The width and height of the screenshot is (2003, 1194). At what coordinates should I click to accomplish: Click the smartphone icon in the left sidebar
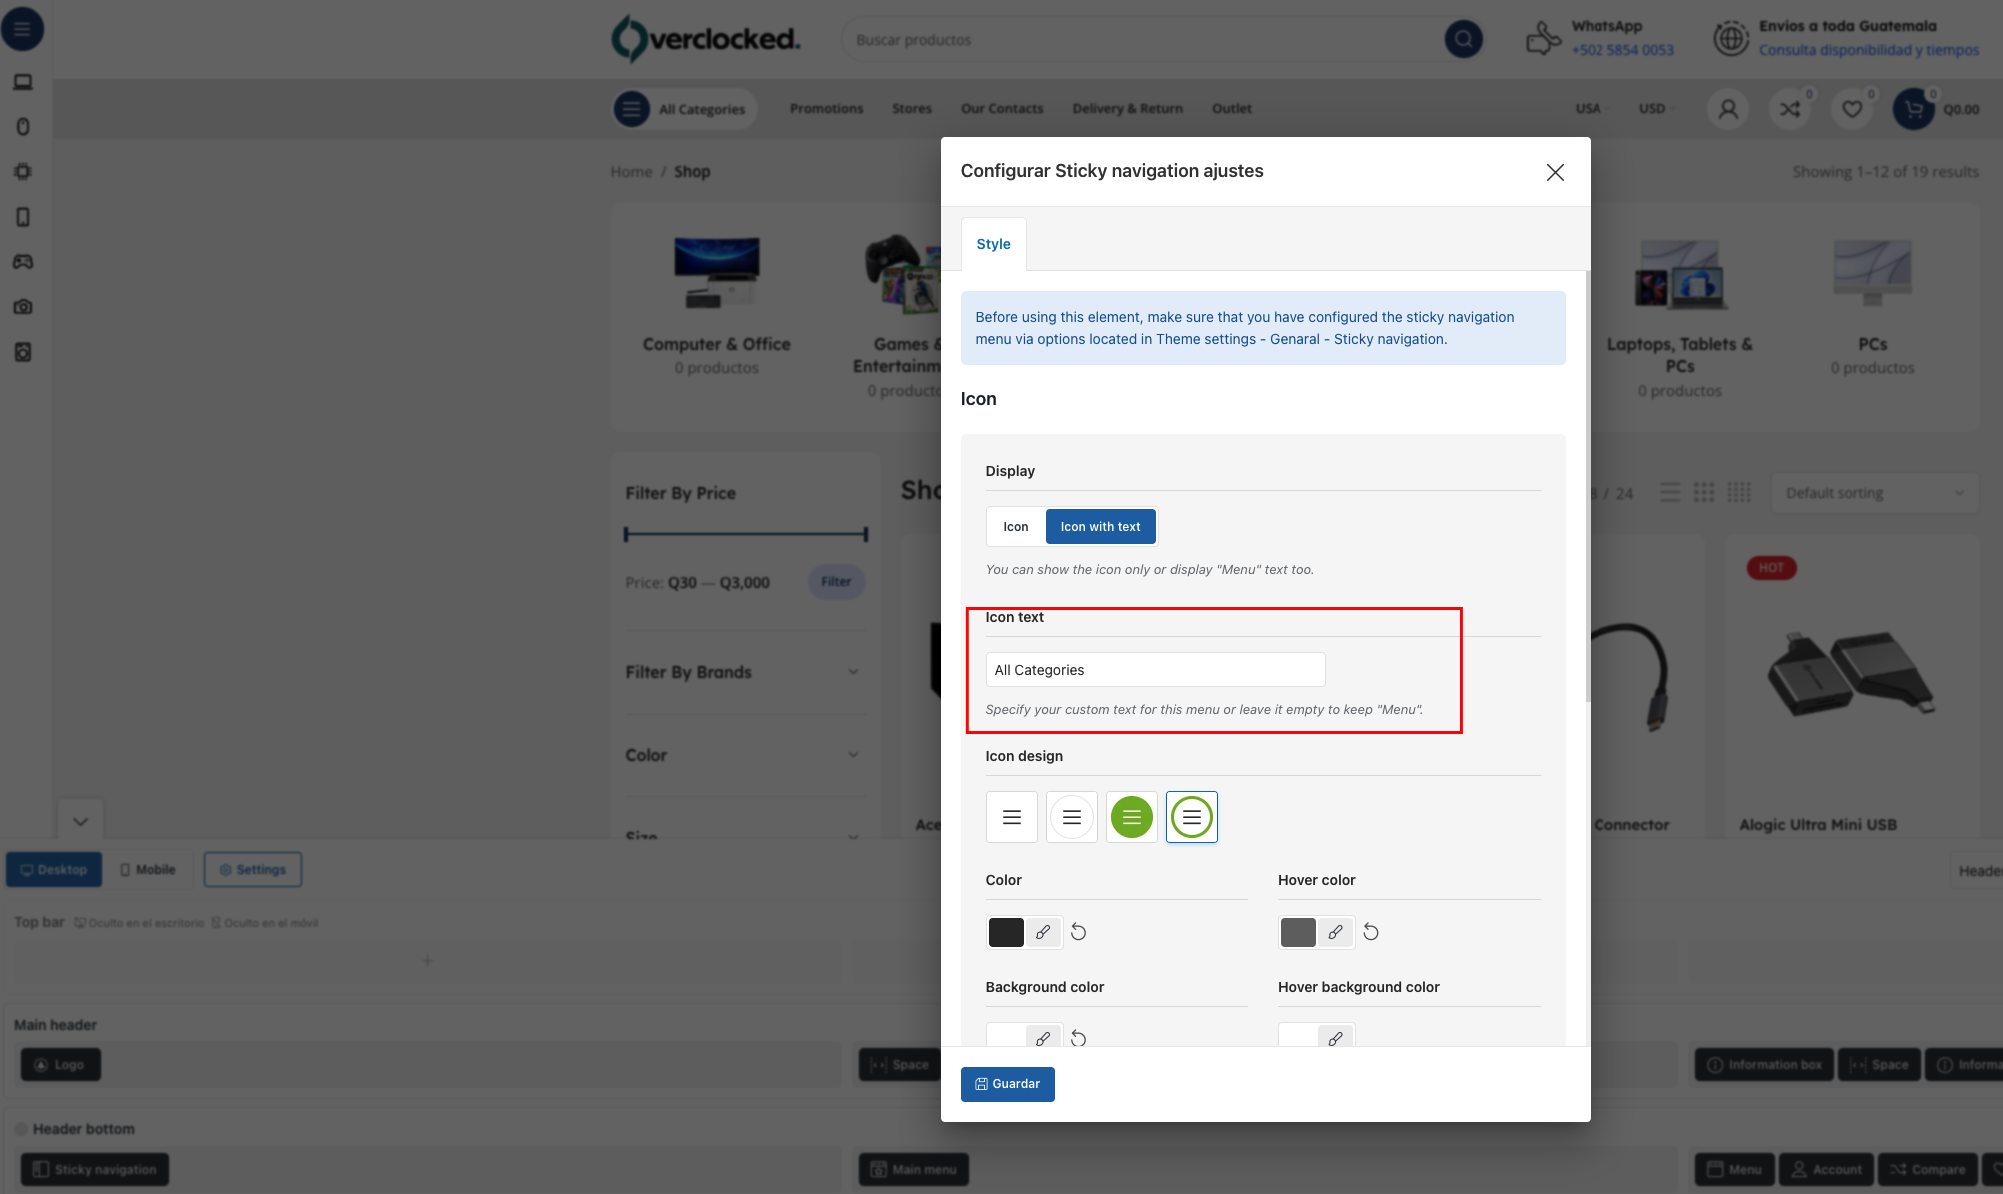[x=23, y=217]
